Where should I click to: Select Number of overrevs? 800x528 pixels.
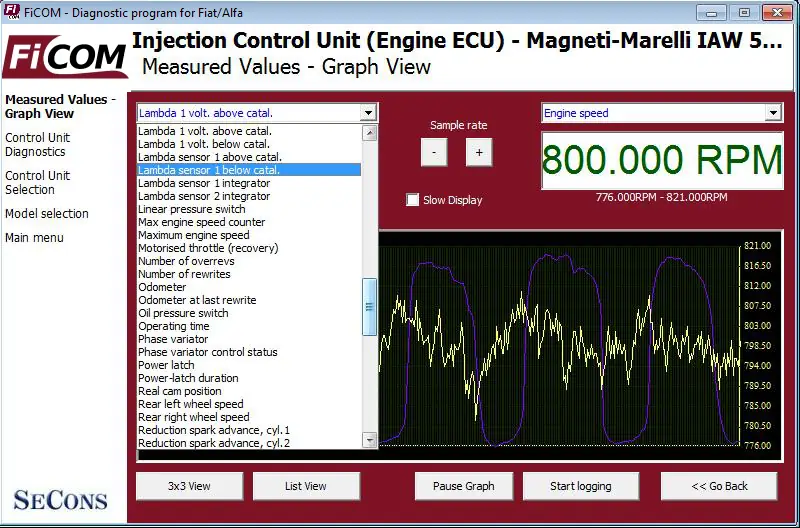pyautogui.click(x=249, y=261)
